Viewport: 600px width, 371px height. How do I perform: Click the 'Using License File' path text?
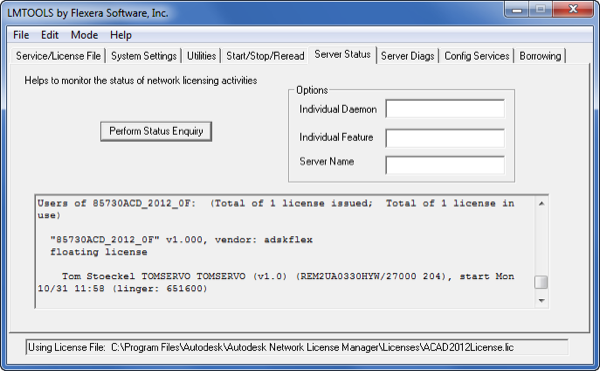(x=271, y=347)
